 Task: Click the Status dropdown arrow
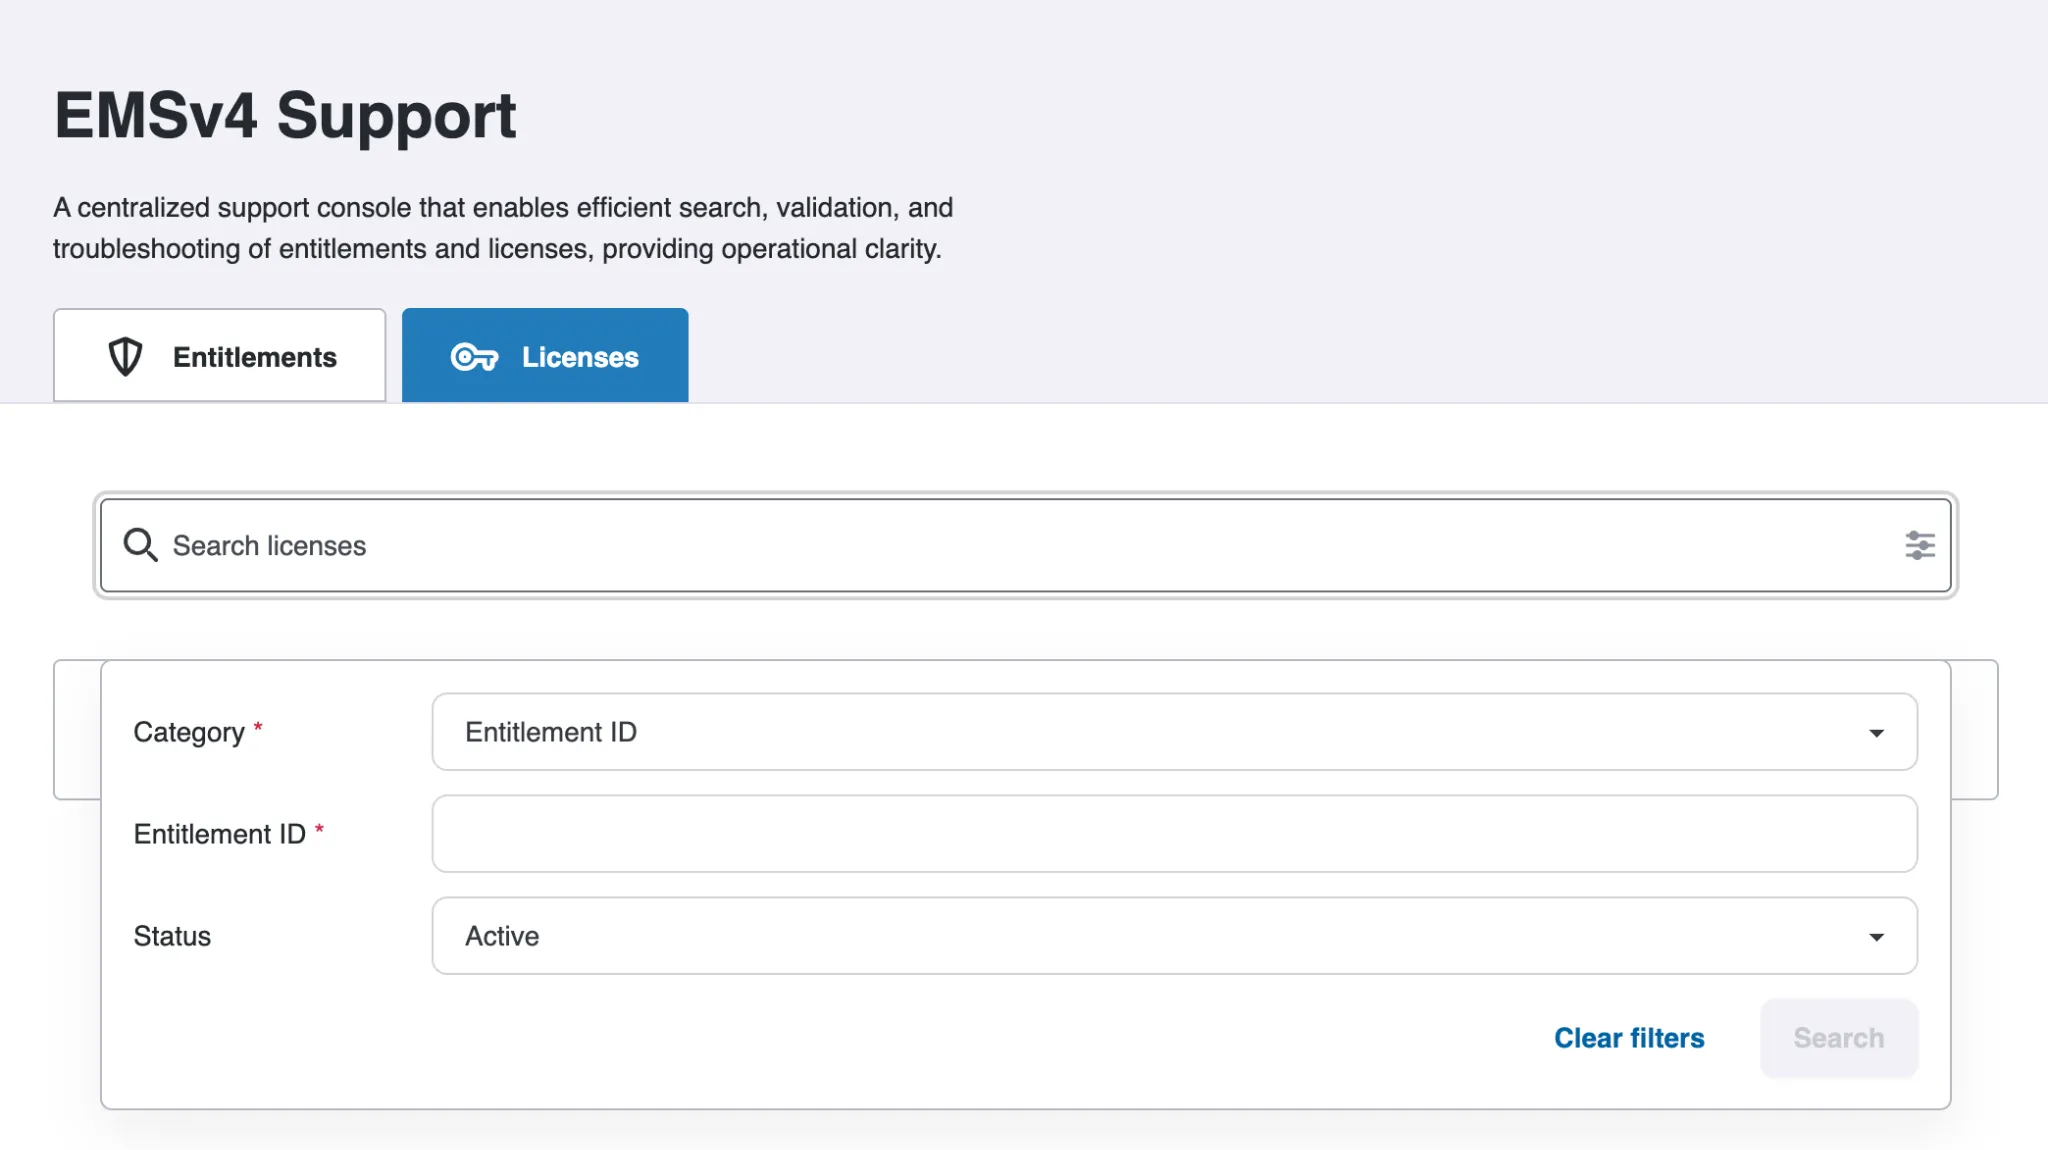(1876, 937)
